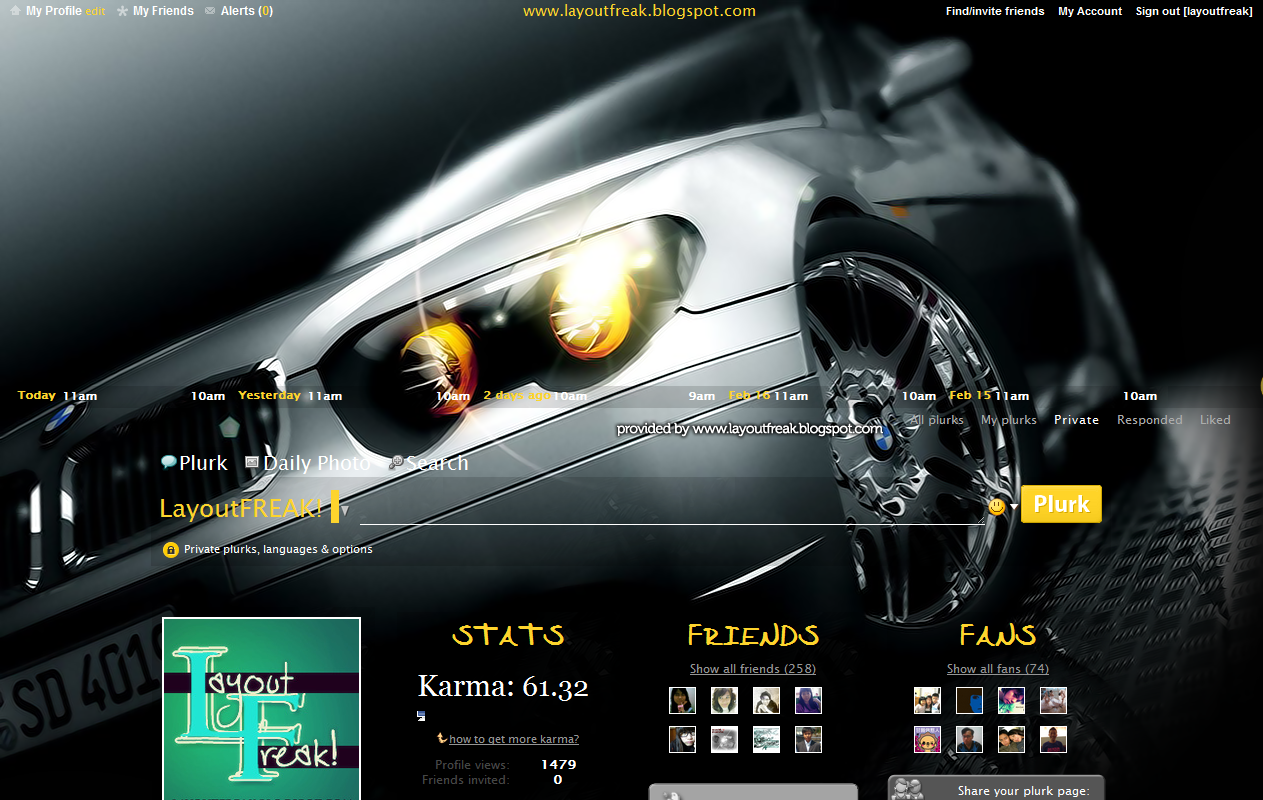Click the profile views count '1479'
Viewport: 1263px width, 800px height.
558,765
